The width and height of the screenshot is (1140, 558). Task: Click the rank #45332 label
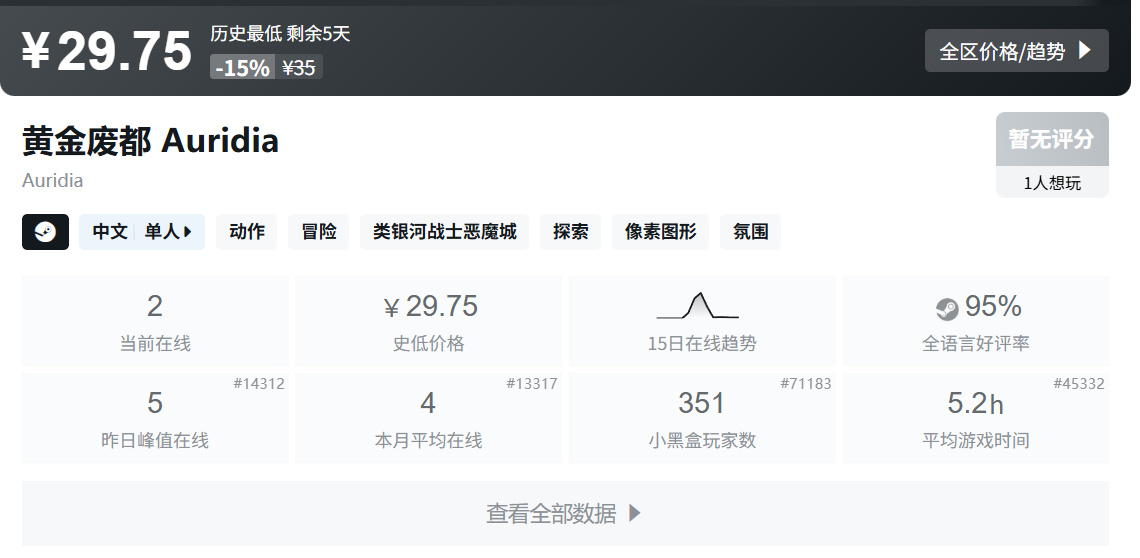point(1079,383)
